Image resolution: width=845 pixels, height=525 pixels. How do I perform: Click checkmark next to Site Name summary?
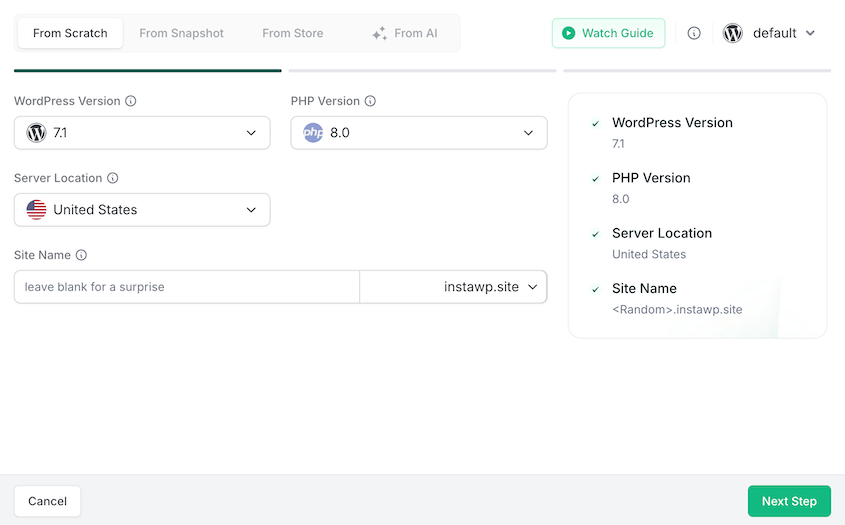pyautogui.click(x=595, y=289)
